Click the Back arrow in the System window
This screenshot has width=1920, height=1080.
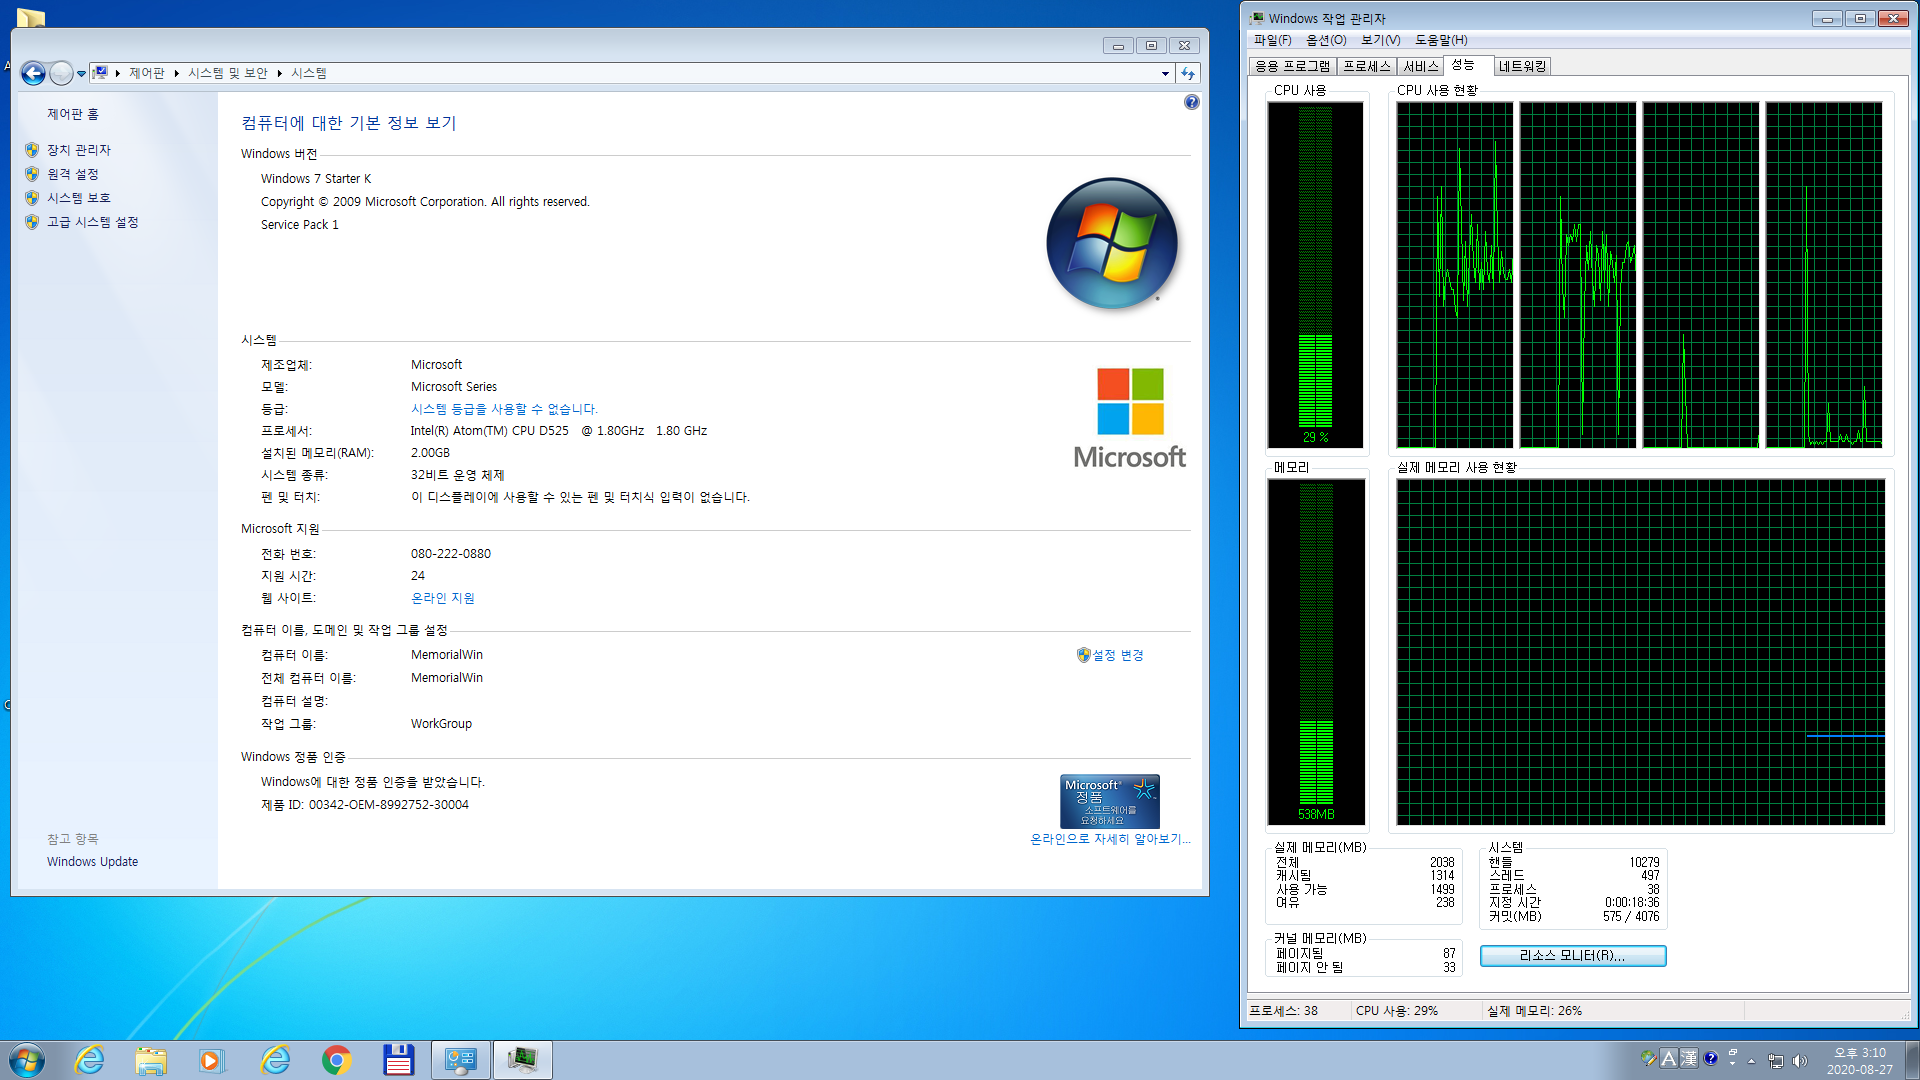click(x=33, y=73)
